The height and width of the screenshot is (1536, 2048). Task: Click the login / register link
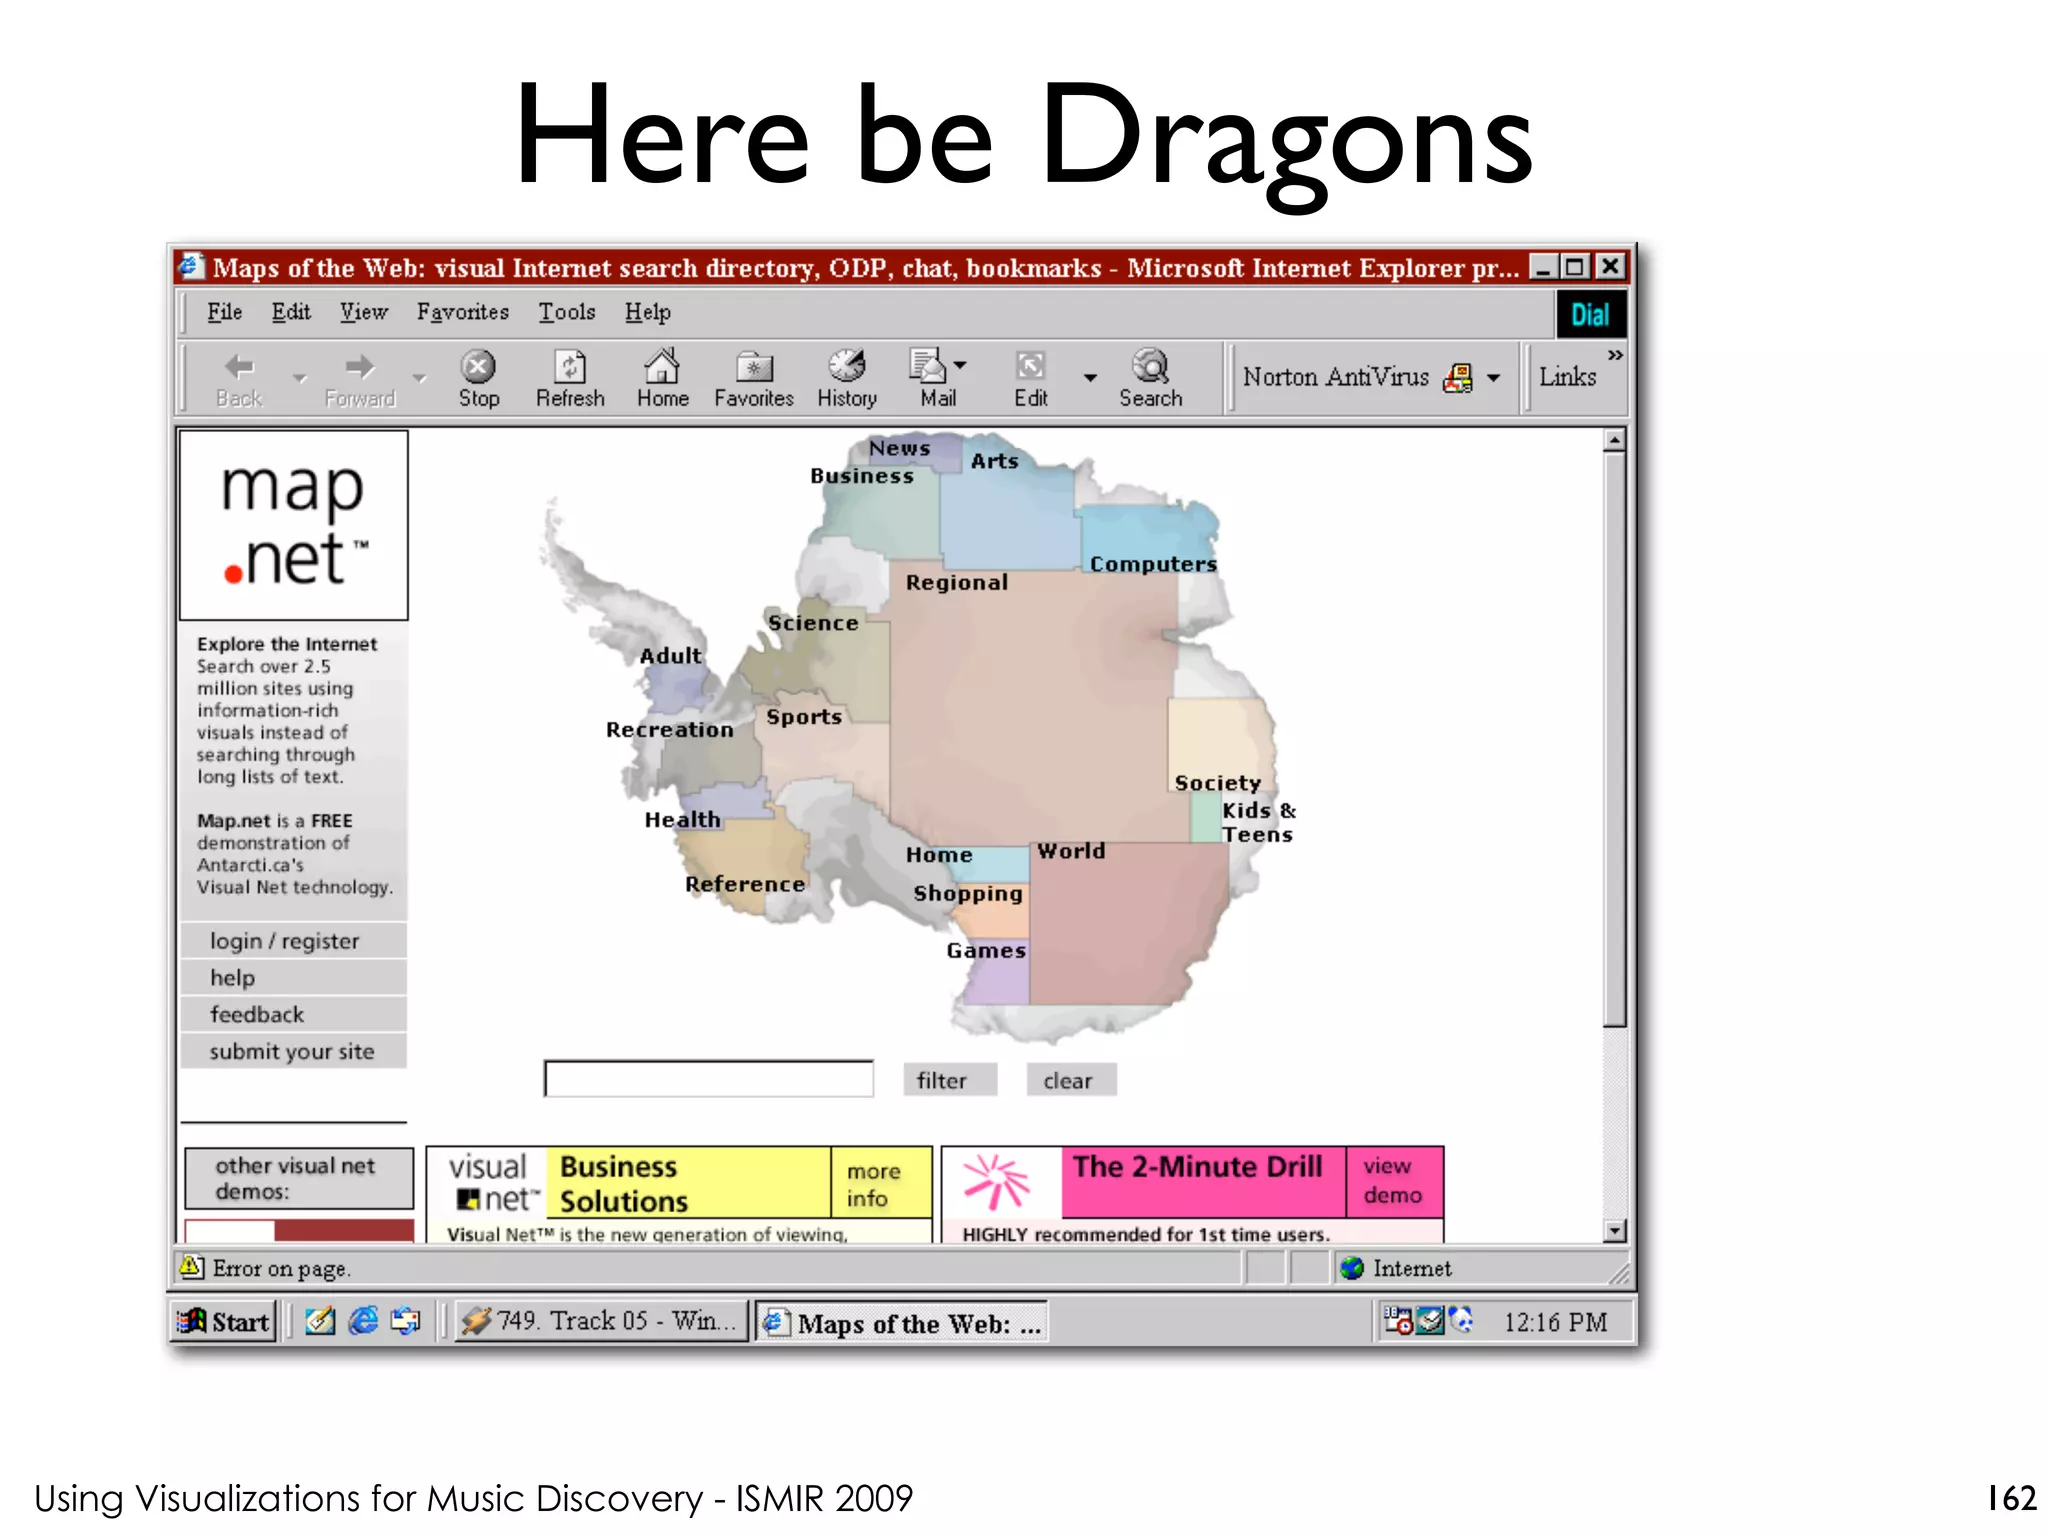(293, 941)
